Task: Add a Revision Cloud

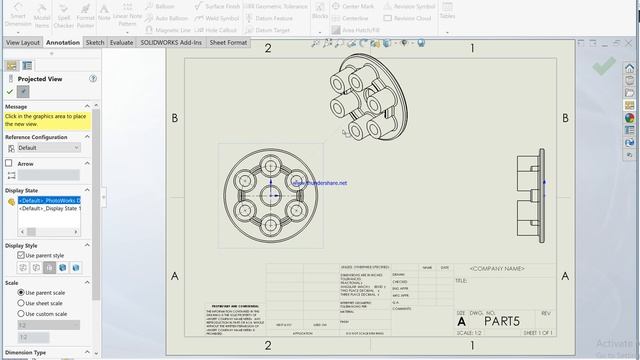Action: 408,18
